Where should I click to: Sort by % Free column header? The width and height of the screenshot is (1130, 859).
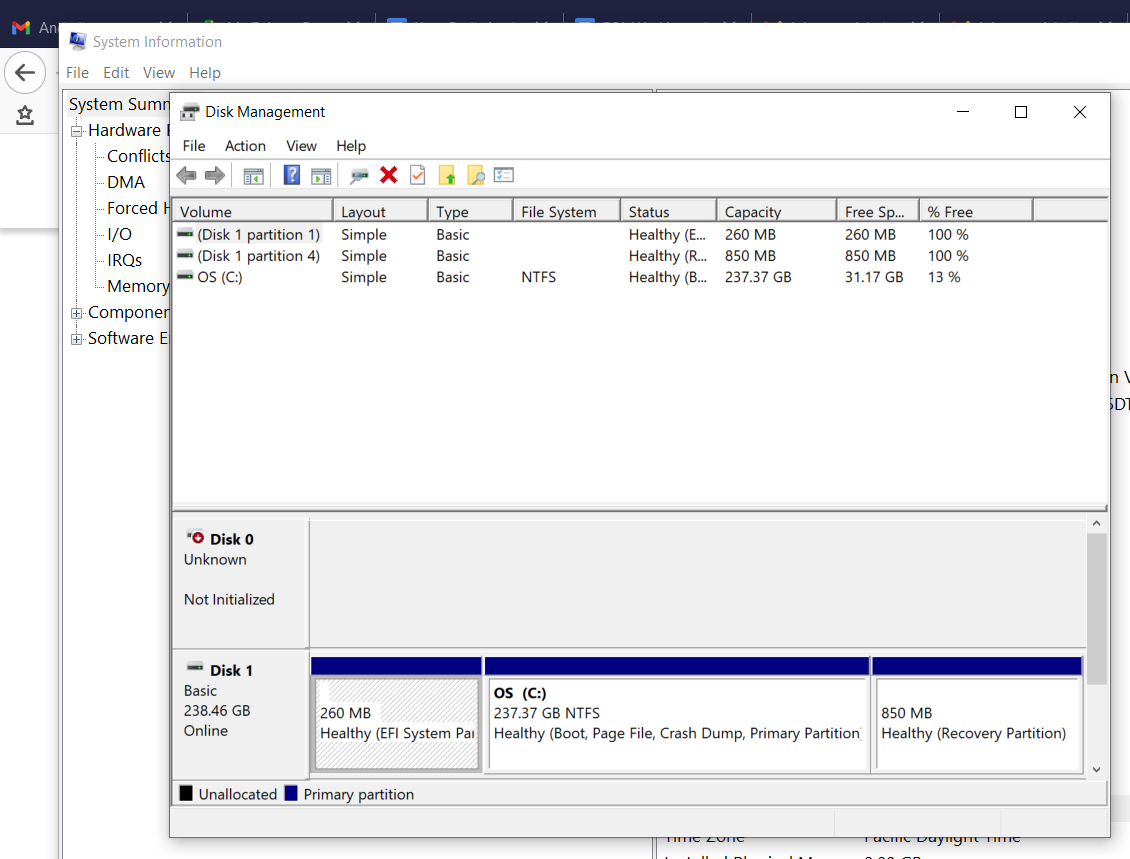(x=976, y=211)
